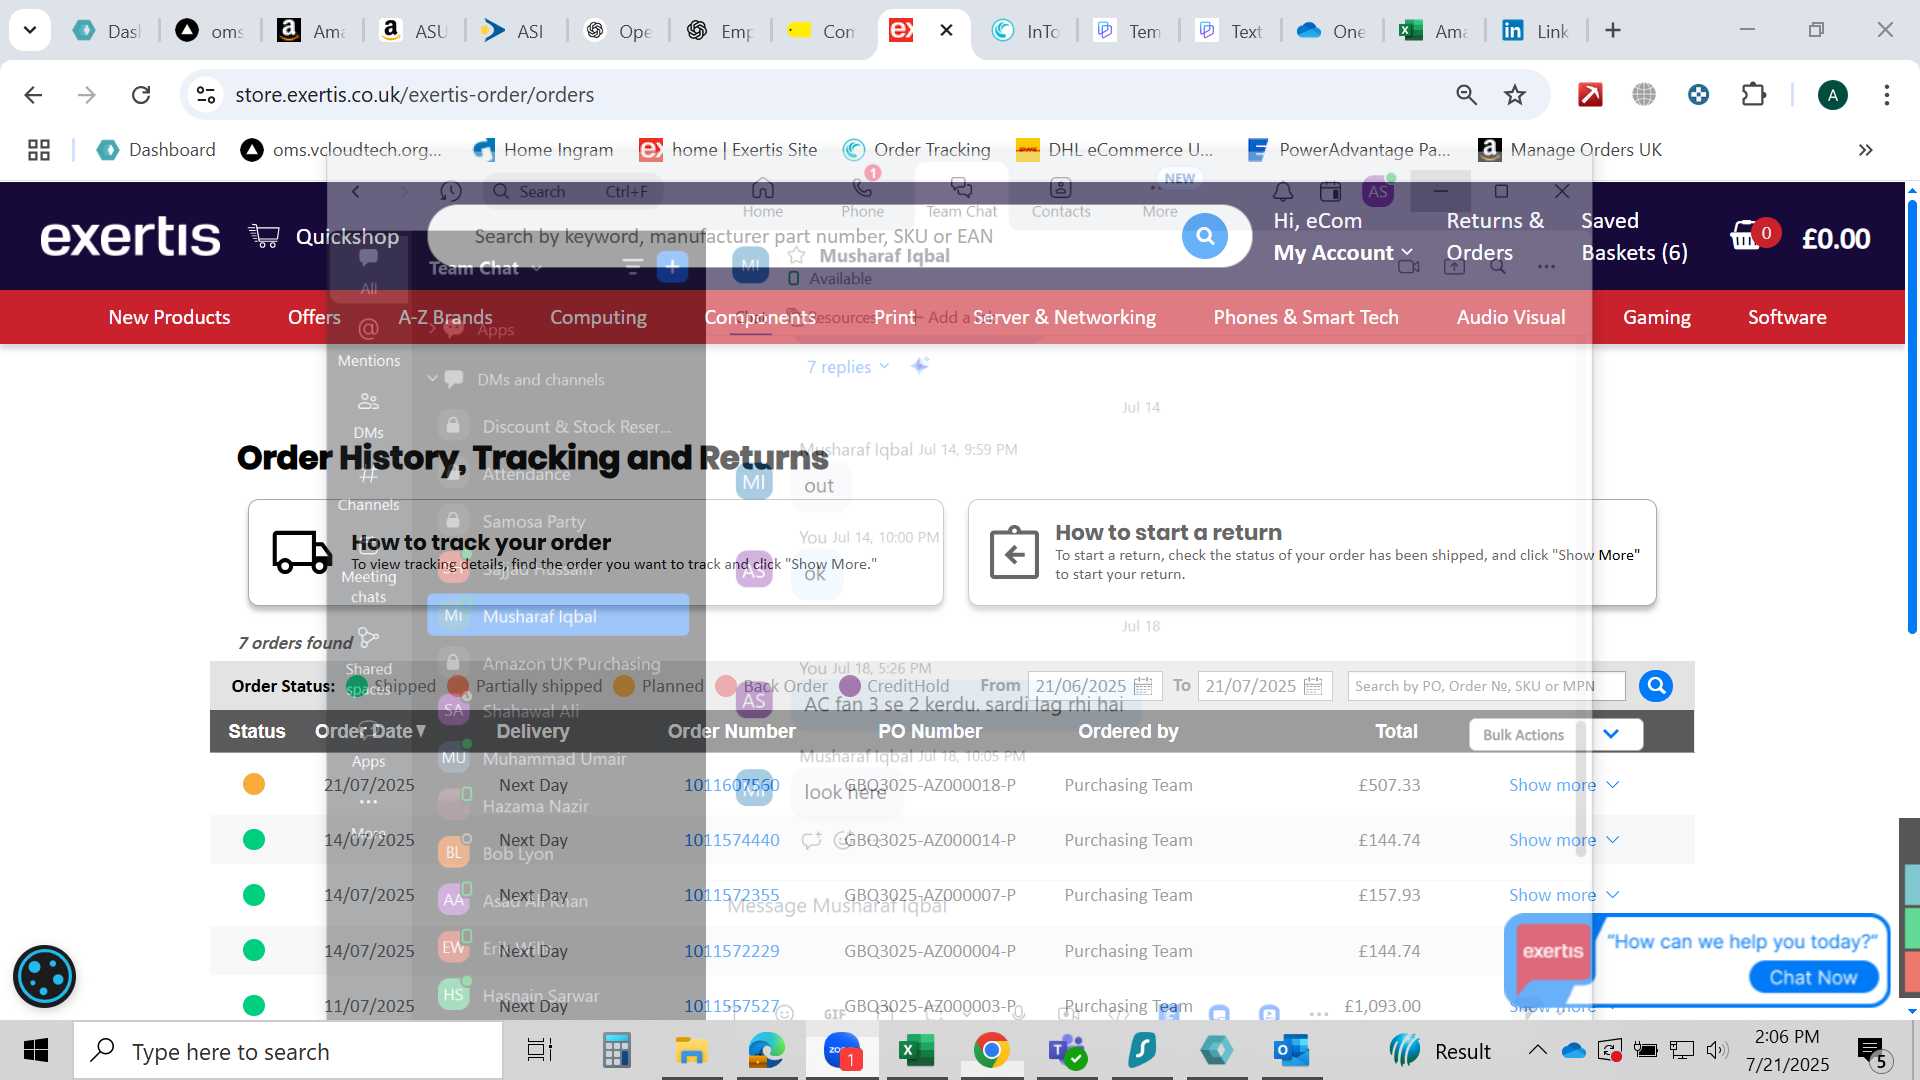This screenshot has width=1920, height=1080.
Task: Open the From date calendar icon
Action: pos(1143,686)
